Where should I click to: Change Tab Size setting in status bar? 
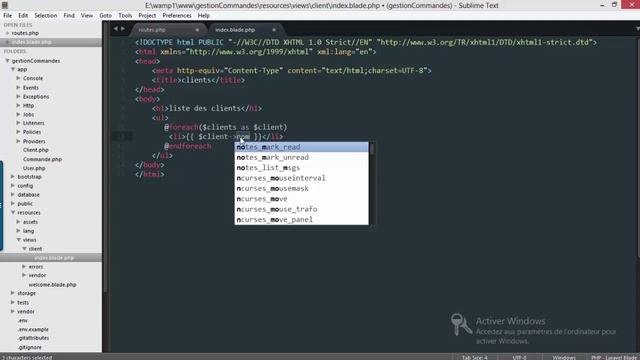coord(475,358)
